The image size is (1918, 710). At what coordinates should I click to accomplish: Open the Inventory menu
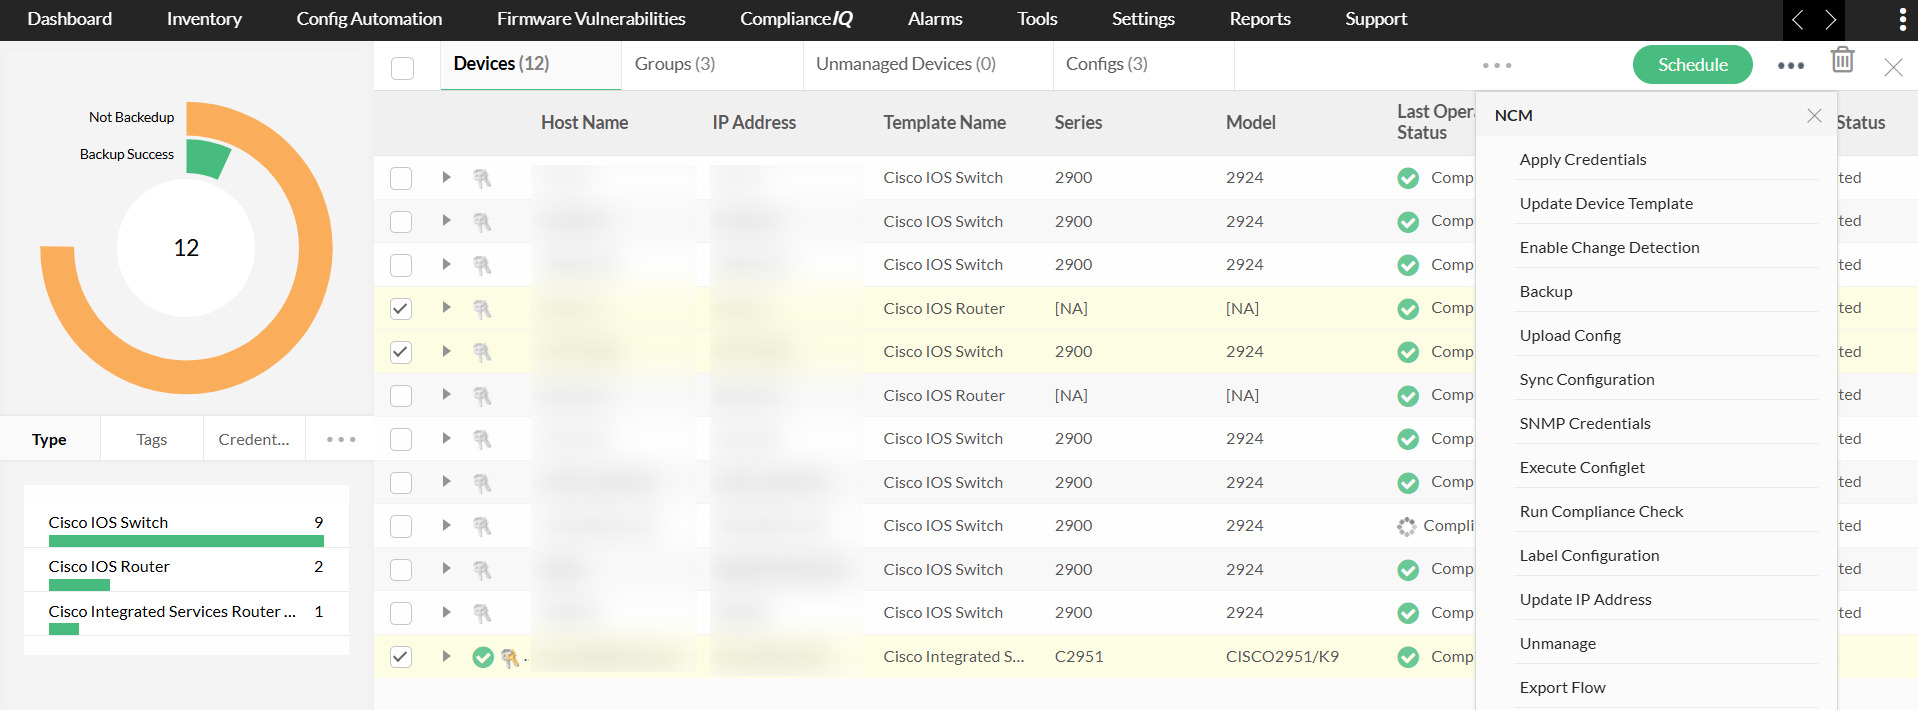pyautogui.click(x=204, y=19)
